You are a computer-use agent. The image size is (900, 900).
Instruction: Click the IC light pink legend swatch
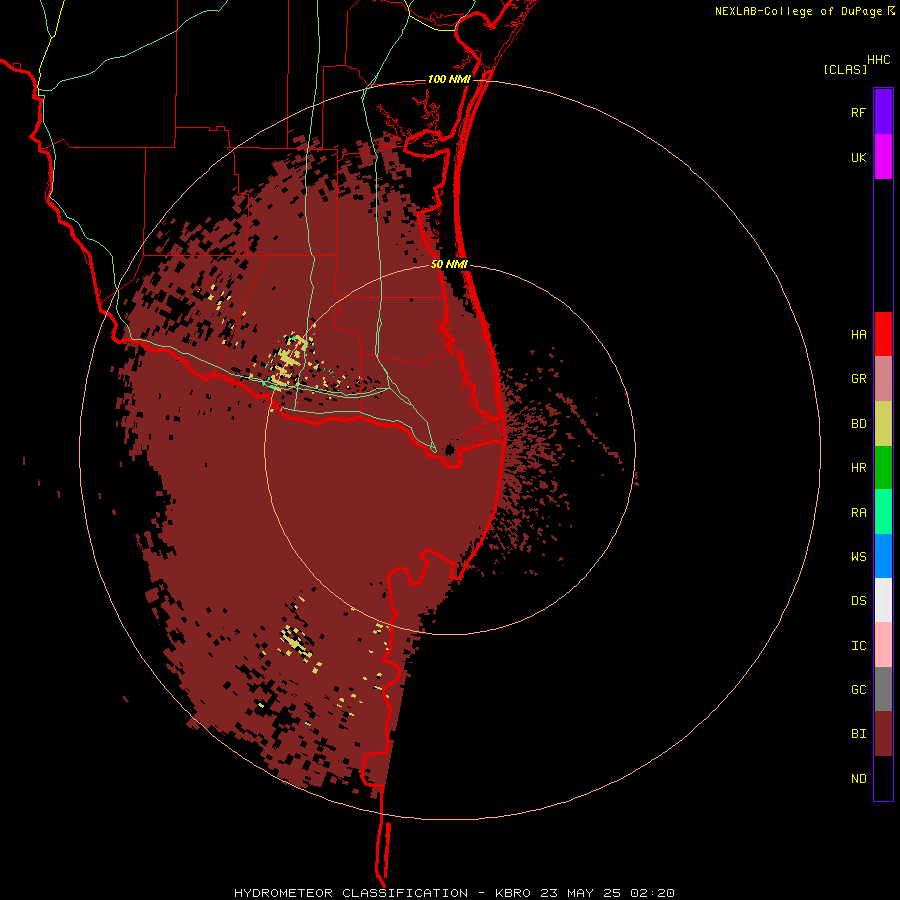(x=883, y=645)
